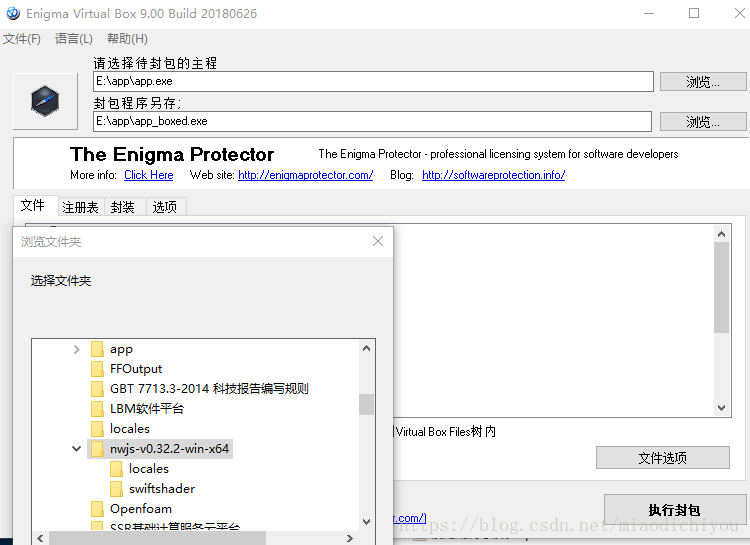The height and width of the screenshot is (545, 750).
Task: Click folder tree scroll right arrow
Action: (350, 538)
